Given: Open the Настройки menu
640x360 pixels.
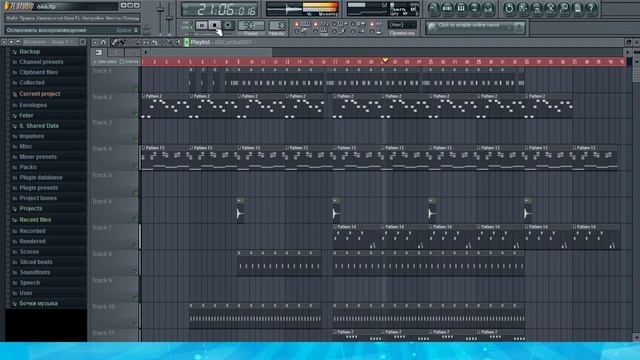Looking at the screenshot, I should (x=93, y=18).
